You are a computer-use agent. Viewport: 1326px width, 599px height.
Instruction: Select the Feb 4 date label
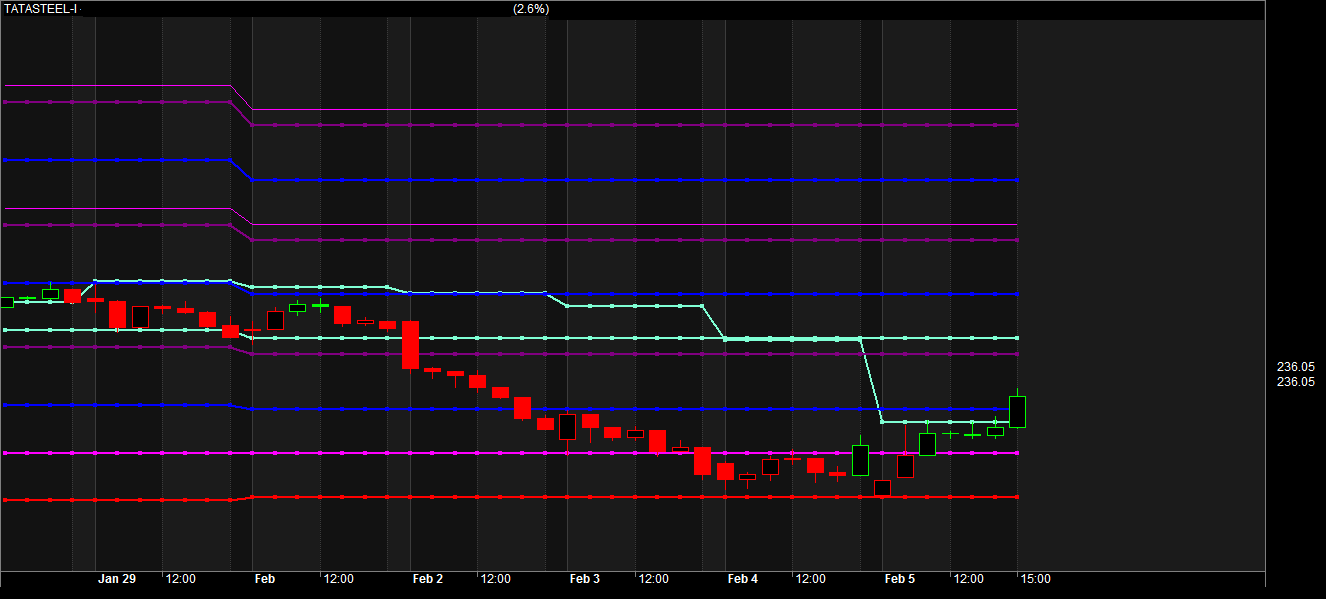click(743, 579)
